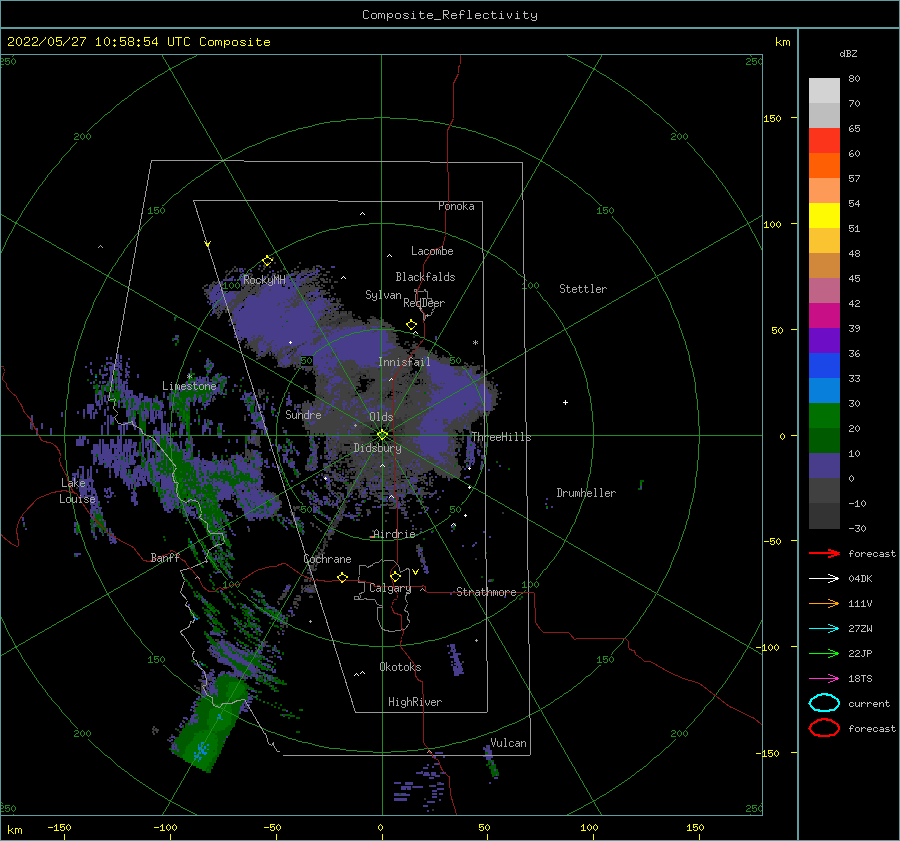Select the red swatch between 65 and 60 dBZ
The image size is (900, 841).
click(824, 141)
